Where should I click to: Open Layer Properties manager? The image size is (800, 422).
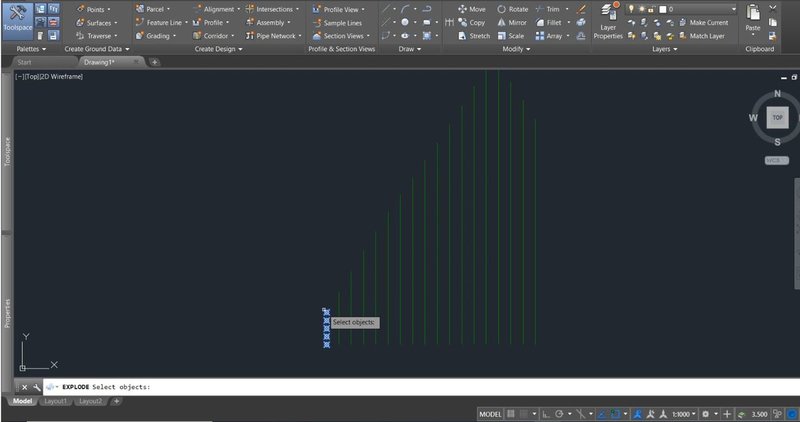[x=608, y=21]
